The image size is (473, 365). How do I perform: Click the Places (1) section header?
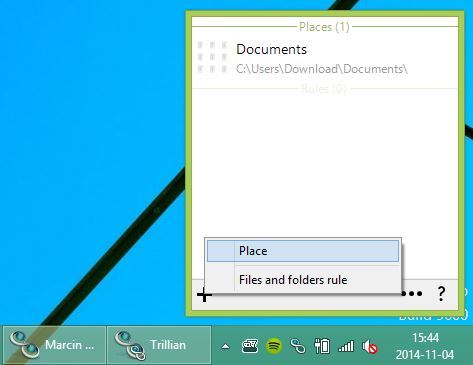pyautogui.click(x=324, y=27)
